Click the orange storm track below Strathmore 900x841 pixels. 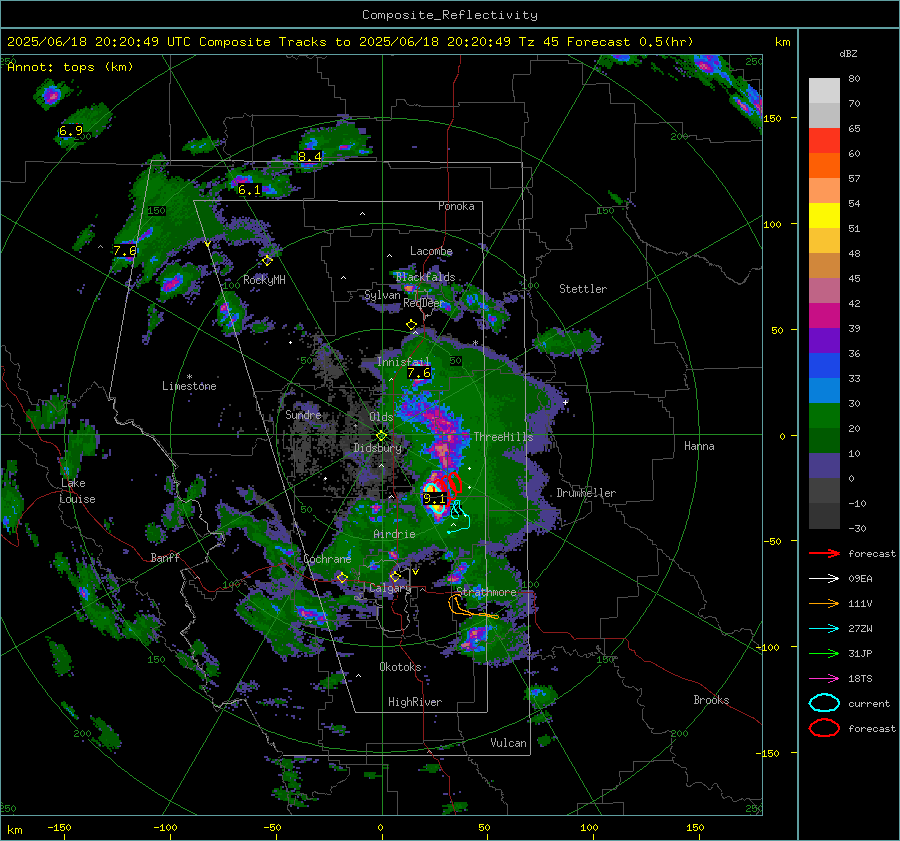[472, 607]
